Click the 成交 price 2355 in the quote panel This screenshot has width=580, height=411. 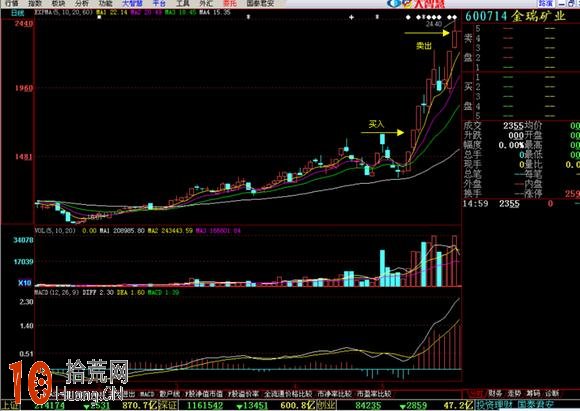tap(513, 126)
